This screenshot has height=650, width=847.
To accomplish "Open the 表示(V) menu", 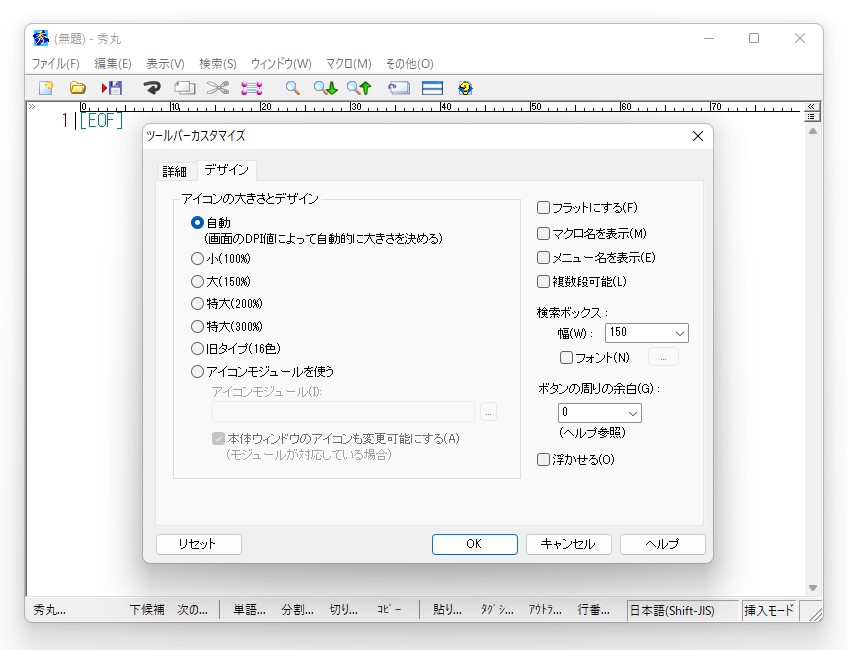I will (x=165, y=64).
